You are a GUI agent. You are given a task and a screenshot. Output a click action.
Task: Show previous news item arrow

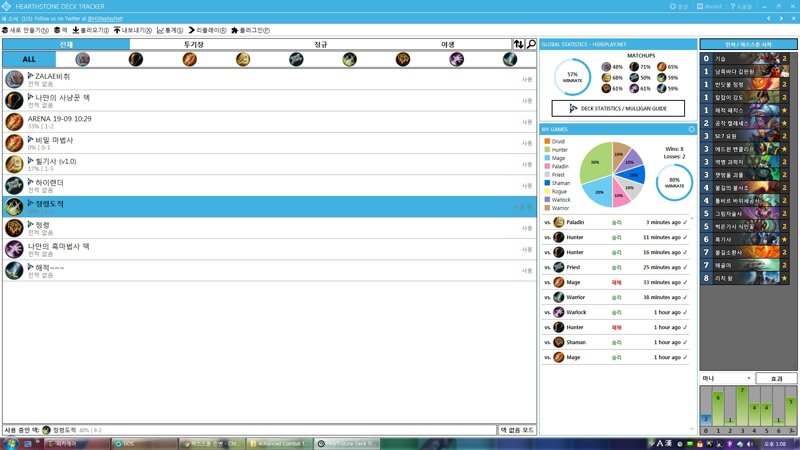pyautogui.click(x=769, y=18)
